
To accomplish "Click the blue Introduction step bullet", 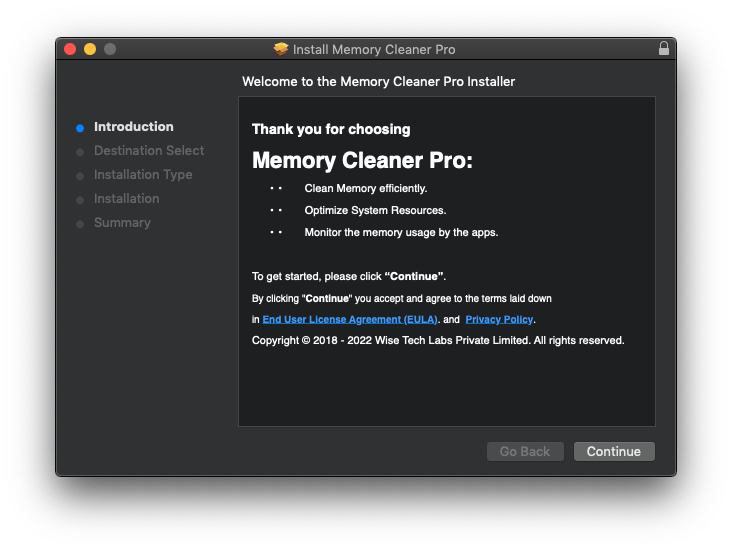I will click(x=80, y=128).
